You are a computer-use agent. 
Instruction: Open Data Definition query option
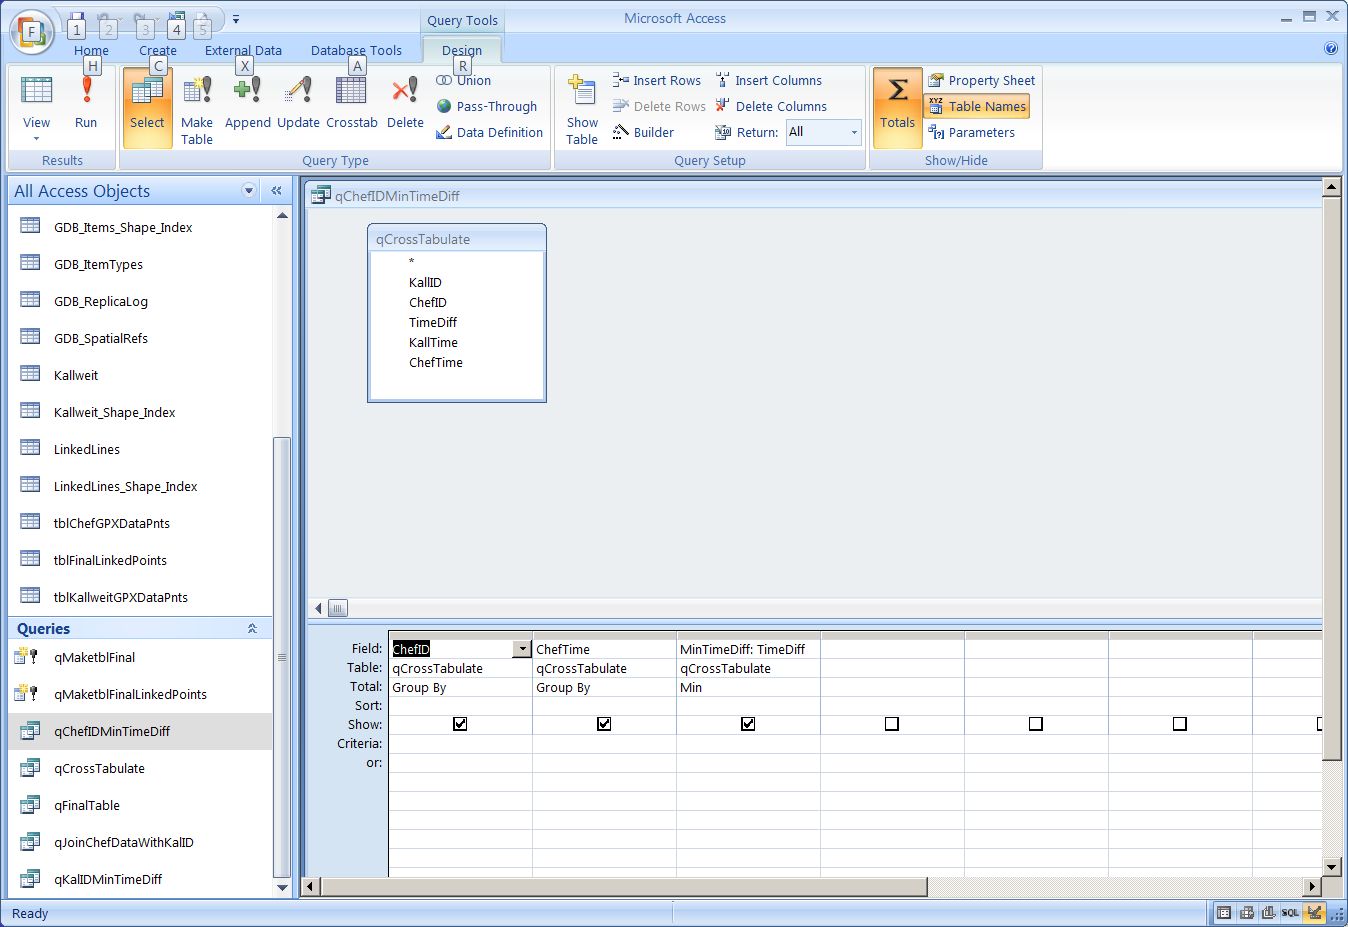click(x=490, y=132)
